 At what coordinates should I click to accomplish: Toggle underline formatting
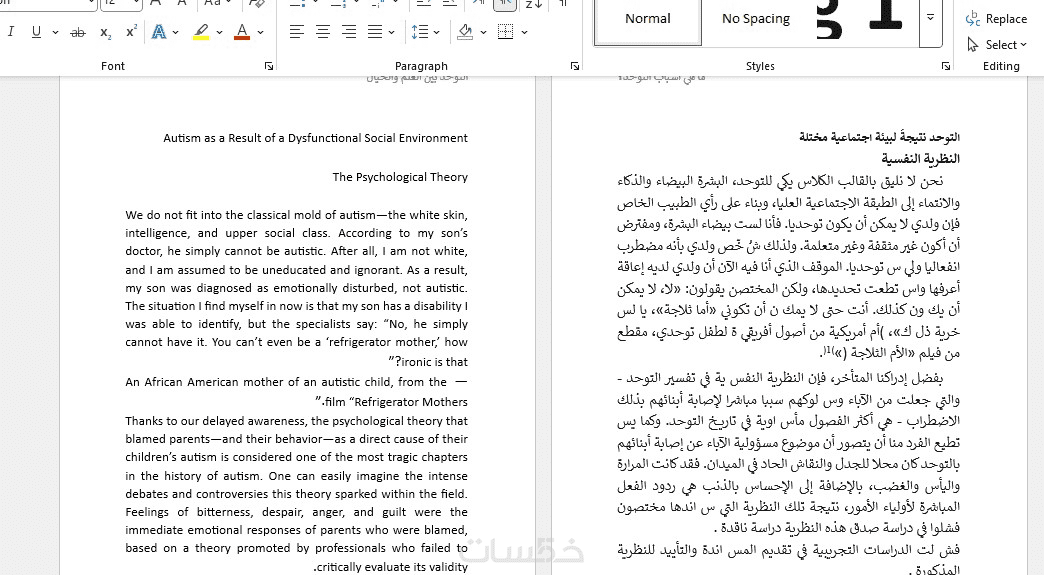click(x=36, y=31)
